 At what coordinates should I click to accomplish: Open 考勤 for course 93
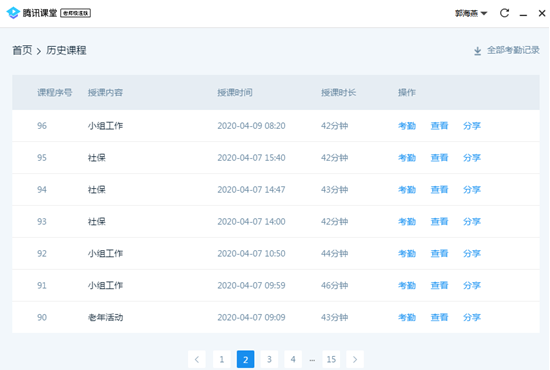coord(407,222)
